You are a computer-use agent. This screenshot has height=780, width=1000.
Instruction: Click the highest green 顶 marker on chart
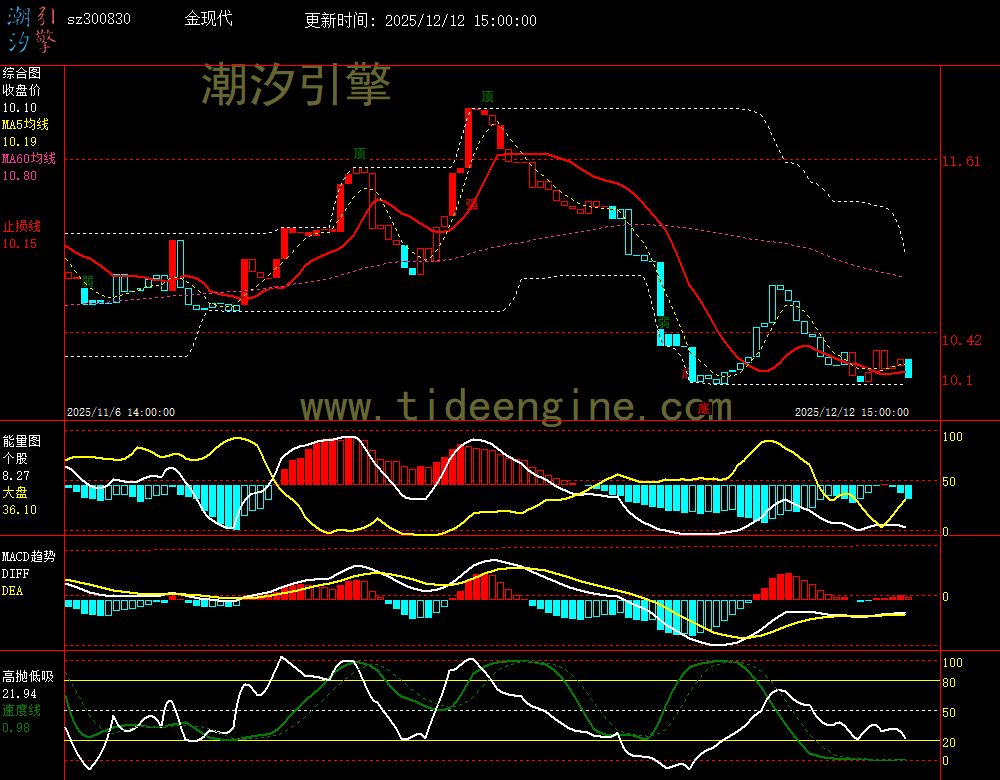pos(487,96)
